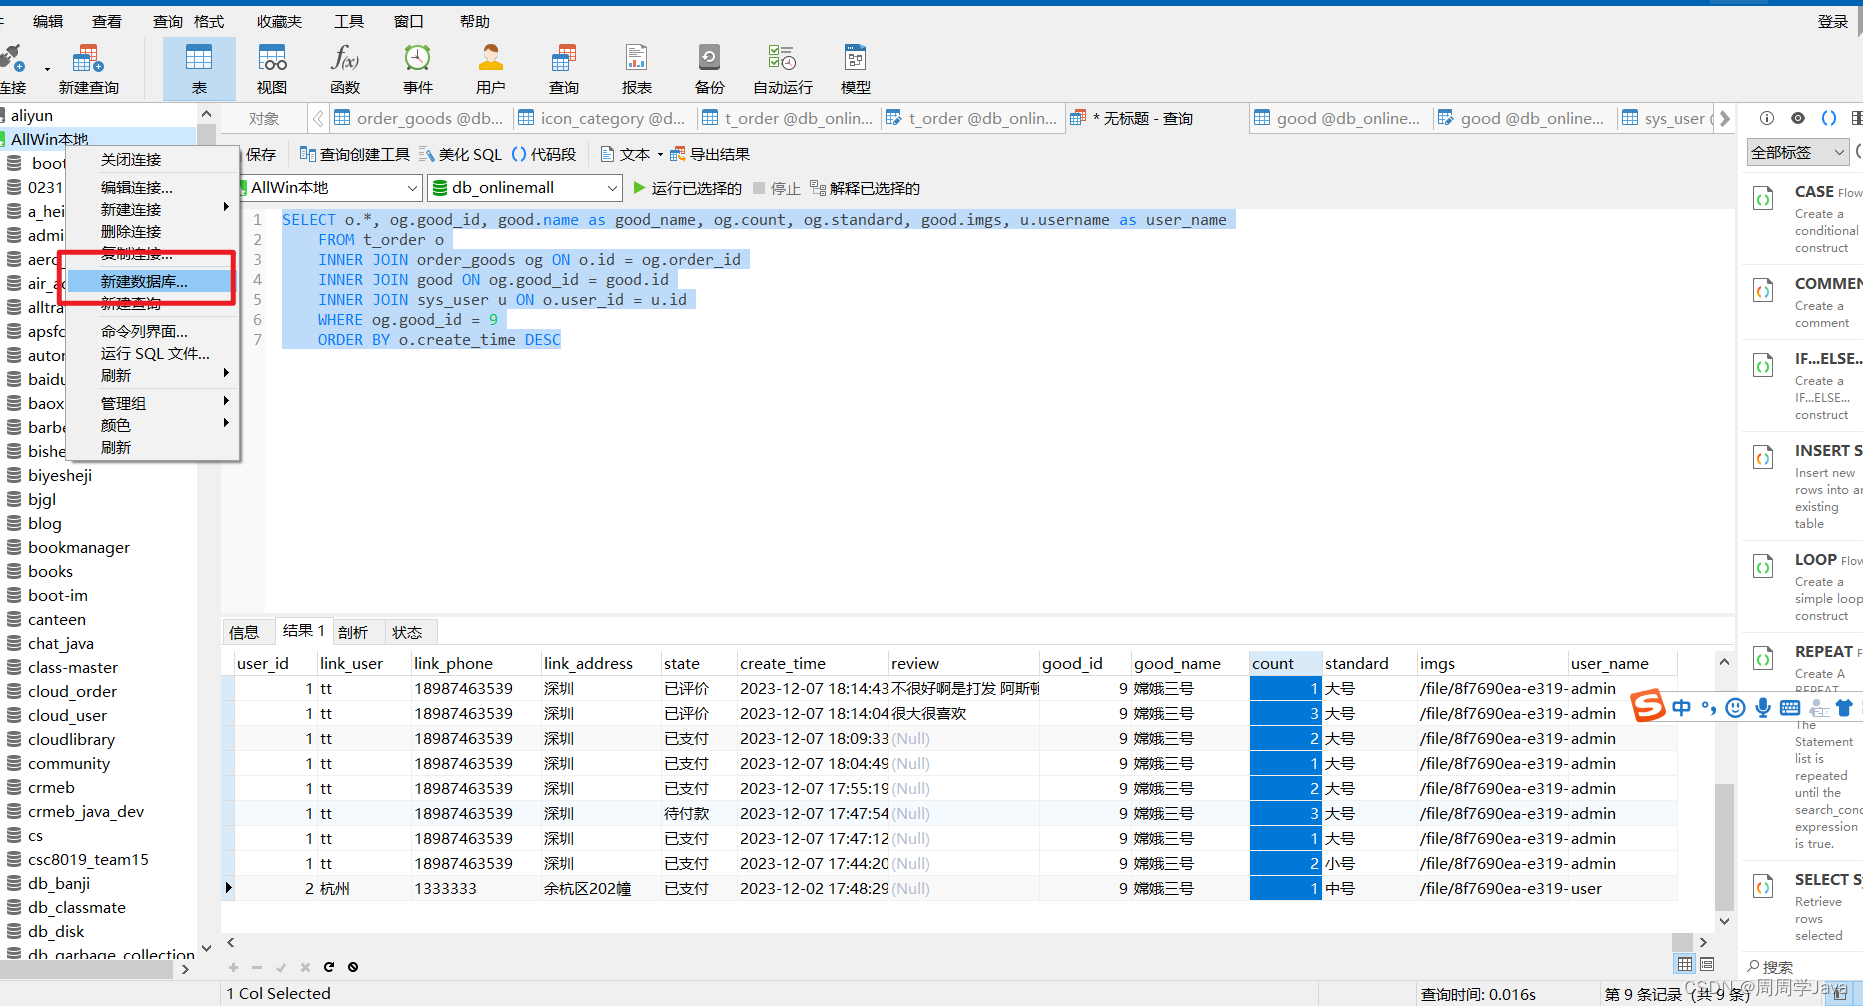This screenshot has width=1863, height=1006.
Task: Open the 用户 (User) toolbar icon
Action: click(x=491, y=69)
